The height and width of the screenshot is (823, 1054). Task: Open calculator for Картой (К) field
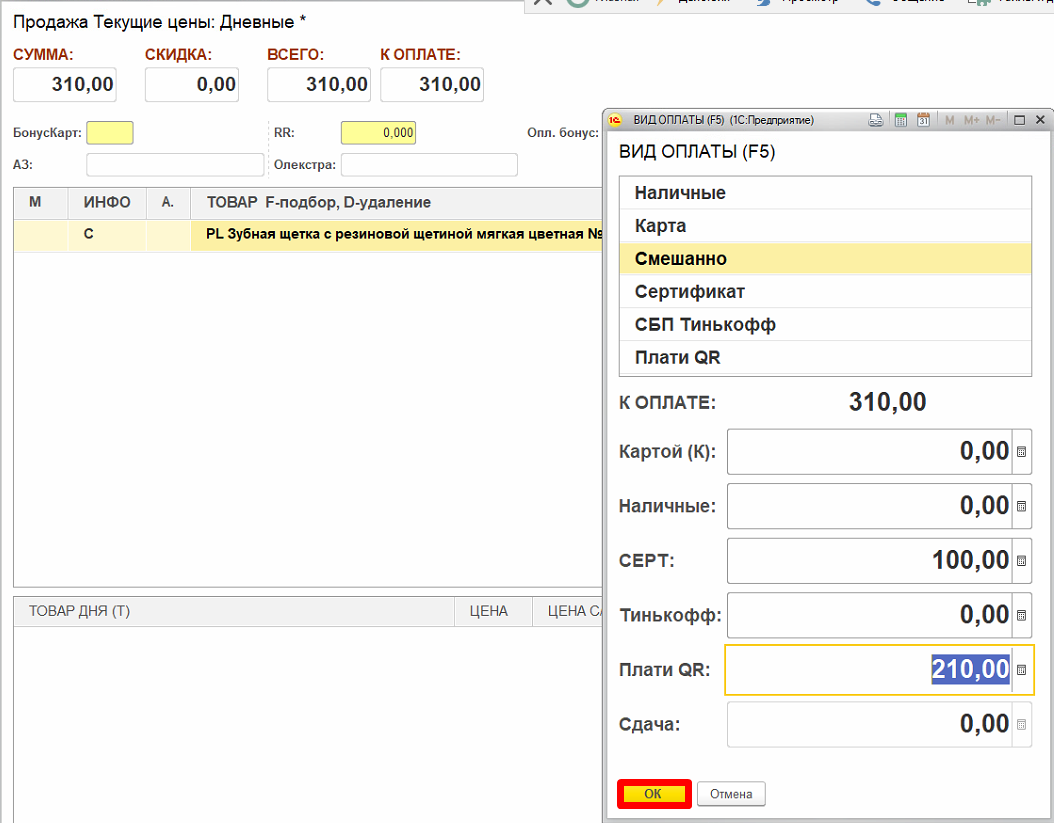[1021, 452]
